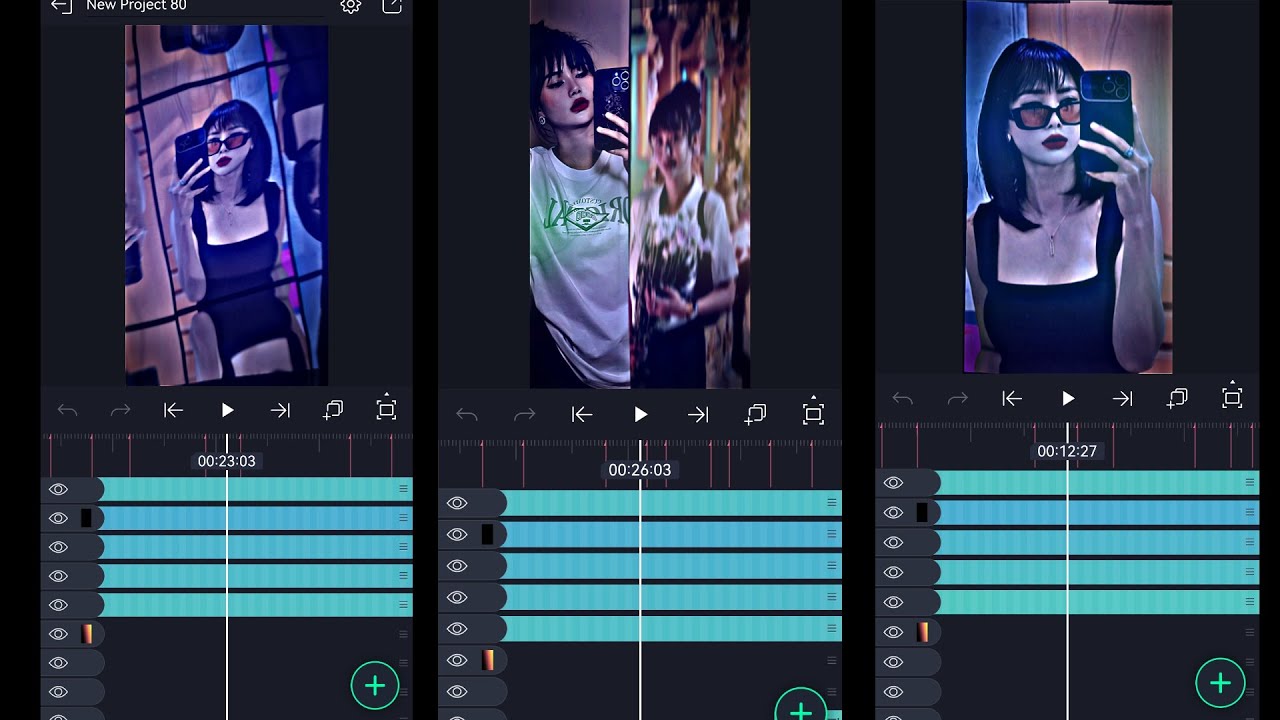
Task: Redo in the 00:12:27 editor
Action: [957, 398]
